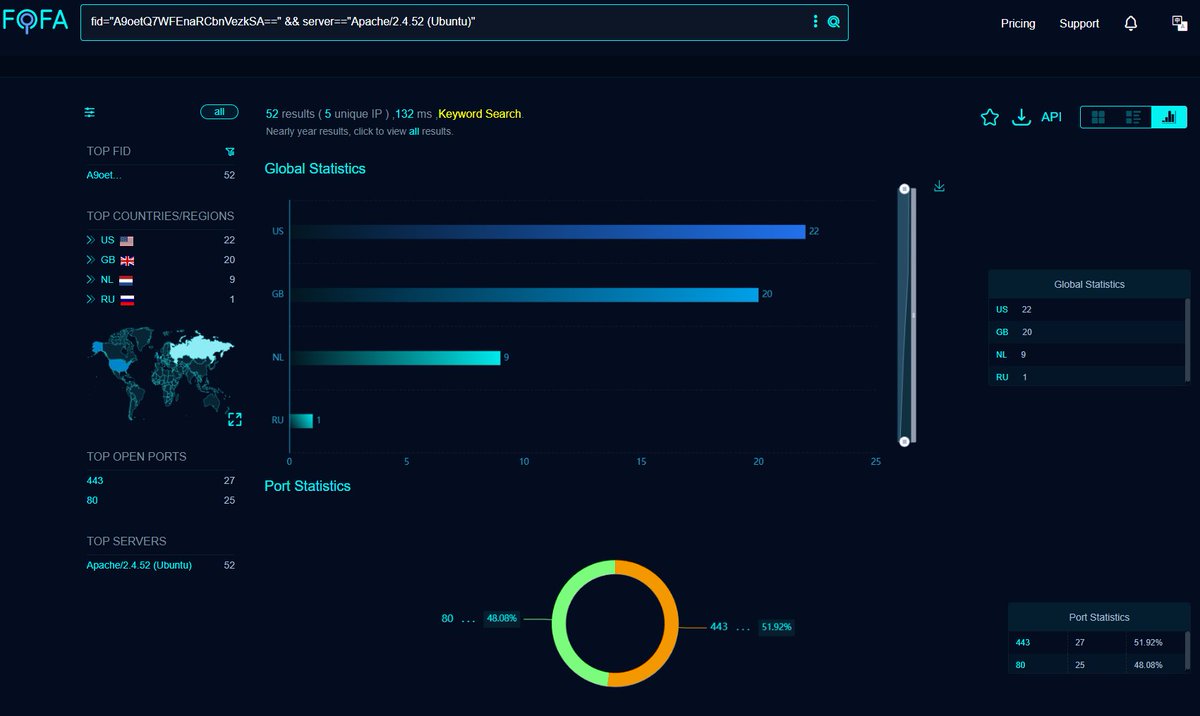Screen dimensions: 1200x716
Task: Click the GB flag icon
Action: [127, 260]
